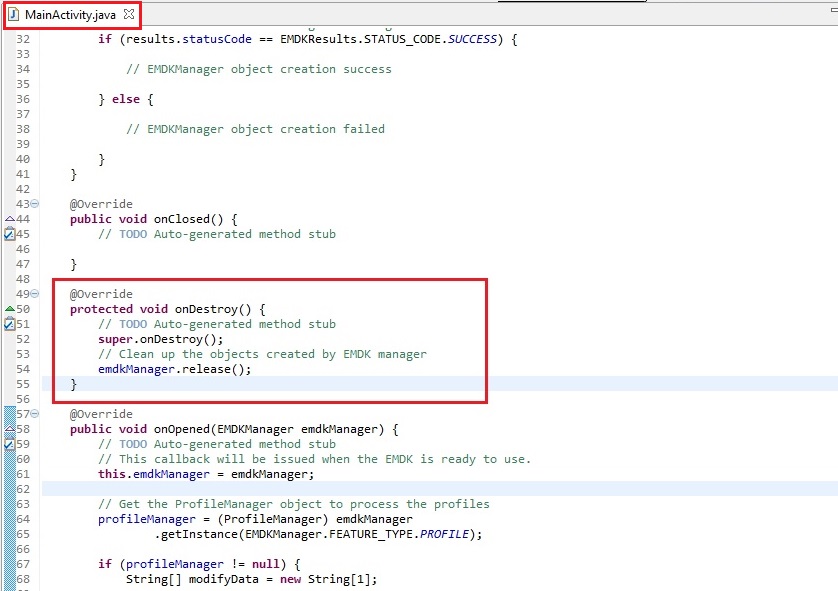Close the MainActivity.java editor tab
The image size is (838, 591).
(x=128, y=15)
